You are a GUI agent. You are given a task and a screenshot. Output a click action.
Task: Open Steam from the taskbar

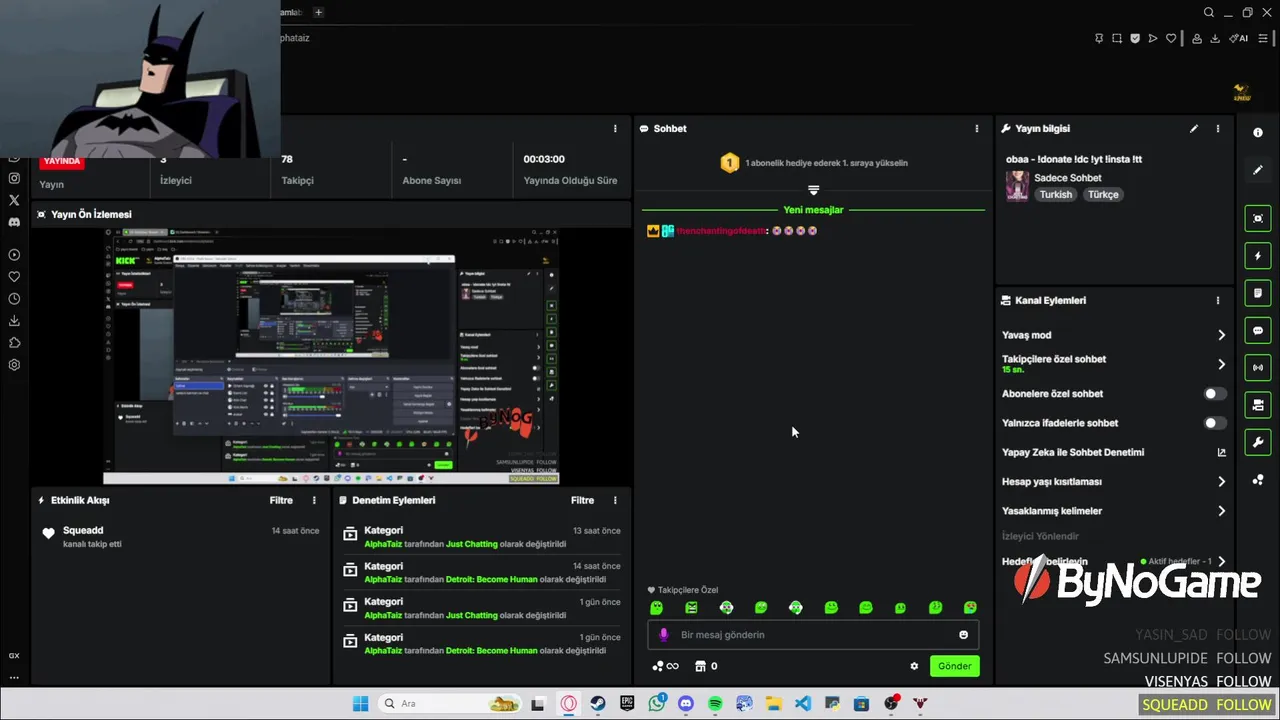pyautogui.click(x=597, y=704)
